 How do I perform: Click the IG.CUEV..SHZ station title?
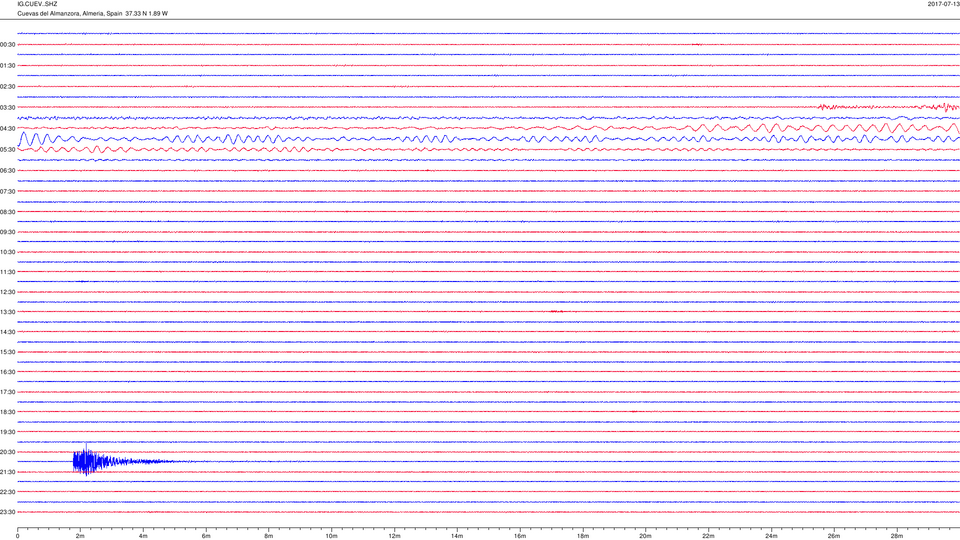(x=37, y=4)
